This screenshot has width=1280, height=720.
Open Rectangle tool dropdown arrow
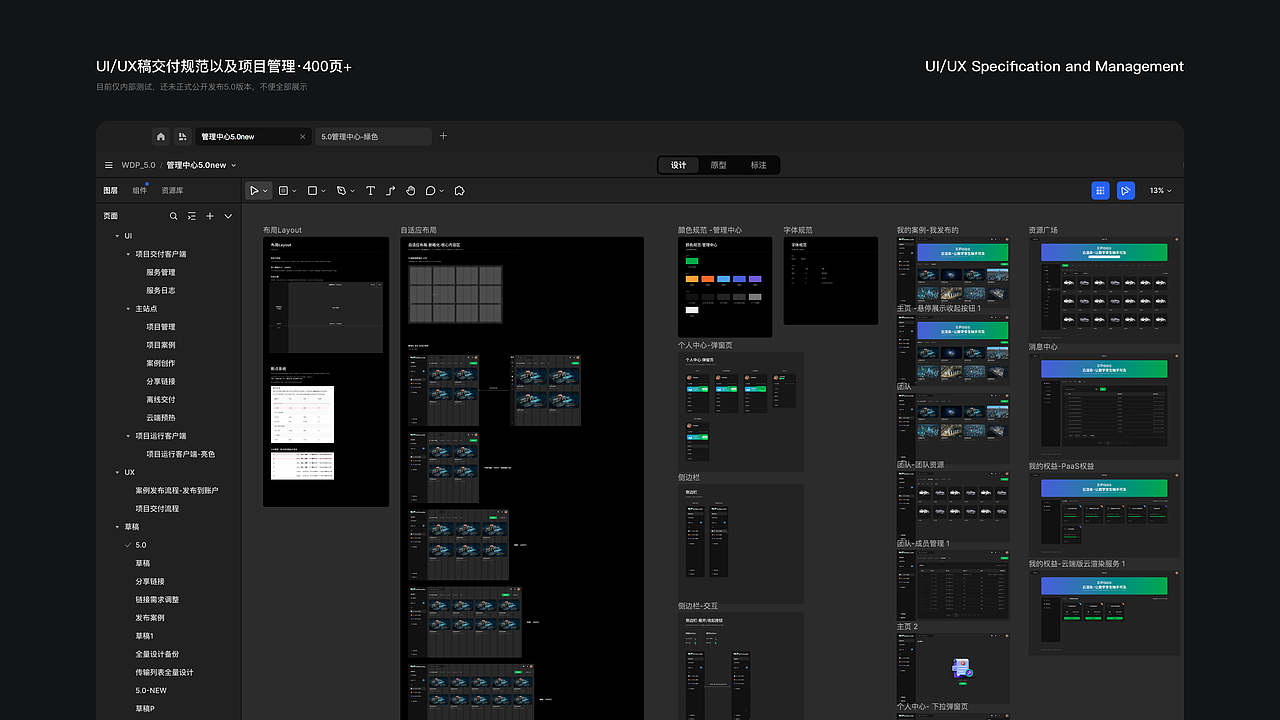pos(323,191)
